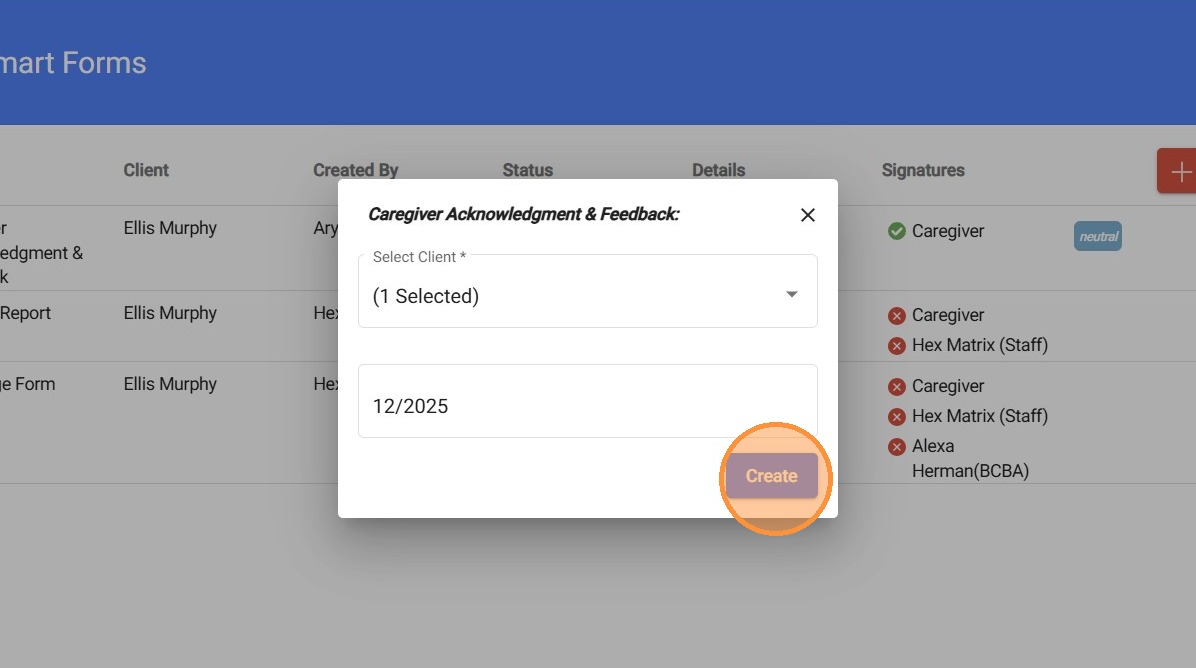
Task: Click red X icon beside Alexa Herman(BCBA)
Action: (x=896, y=446)
